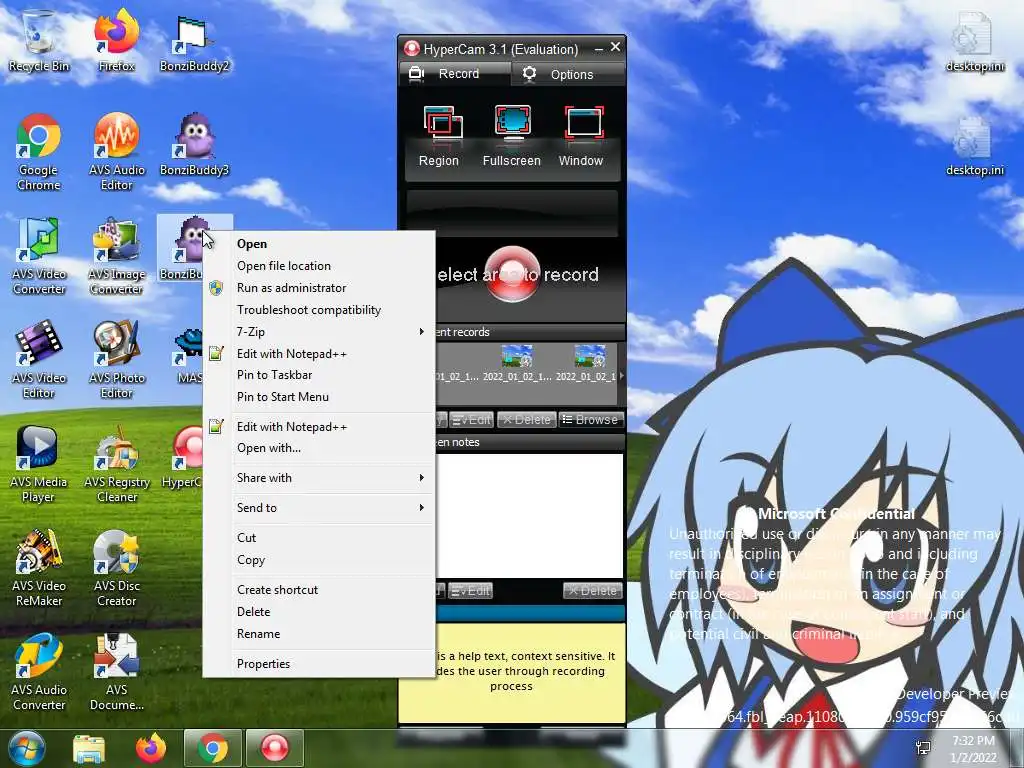The height and width of the screenshot is (768, 1024).
Task: Select the top desktop.ini file icon
Action: pyautogui.click(x=975, y=42)
